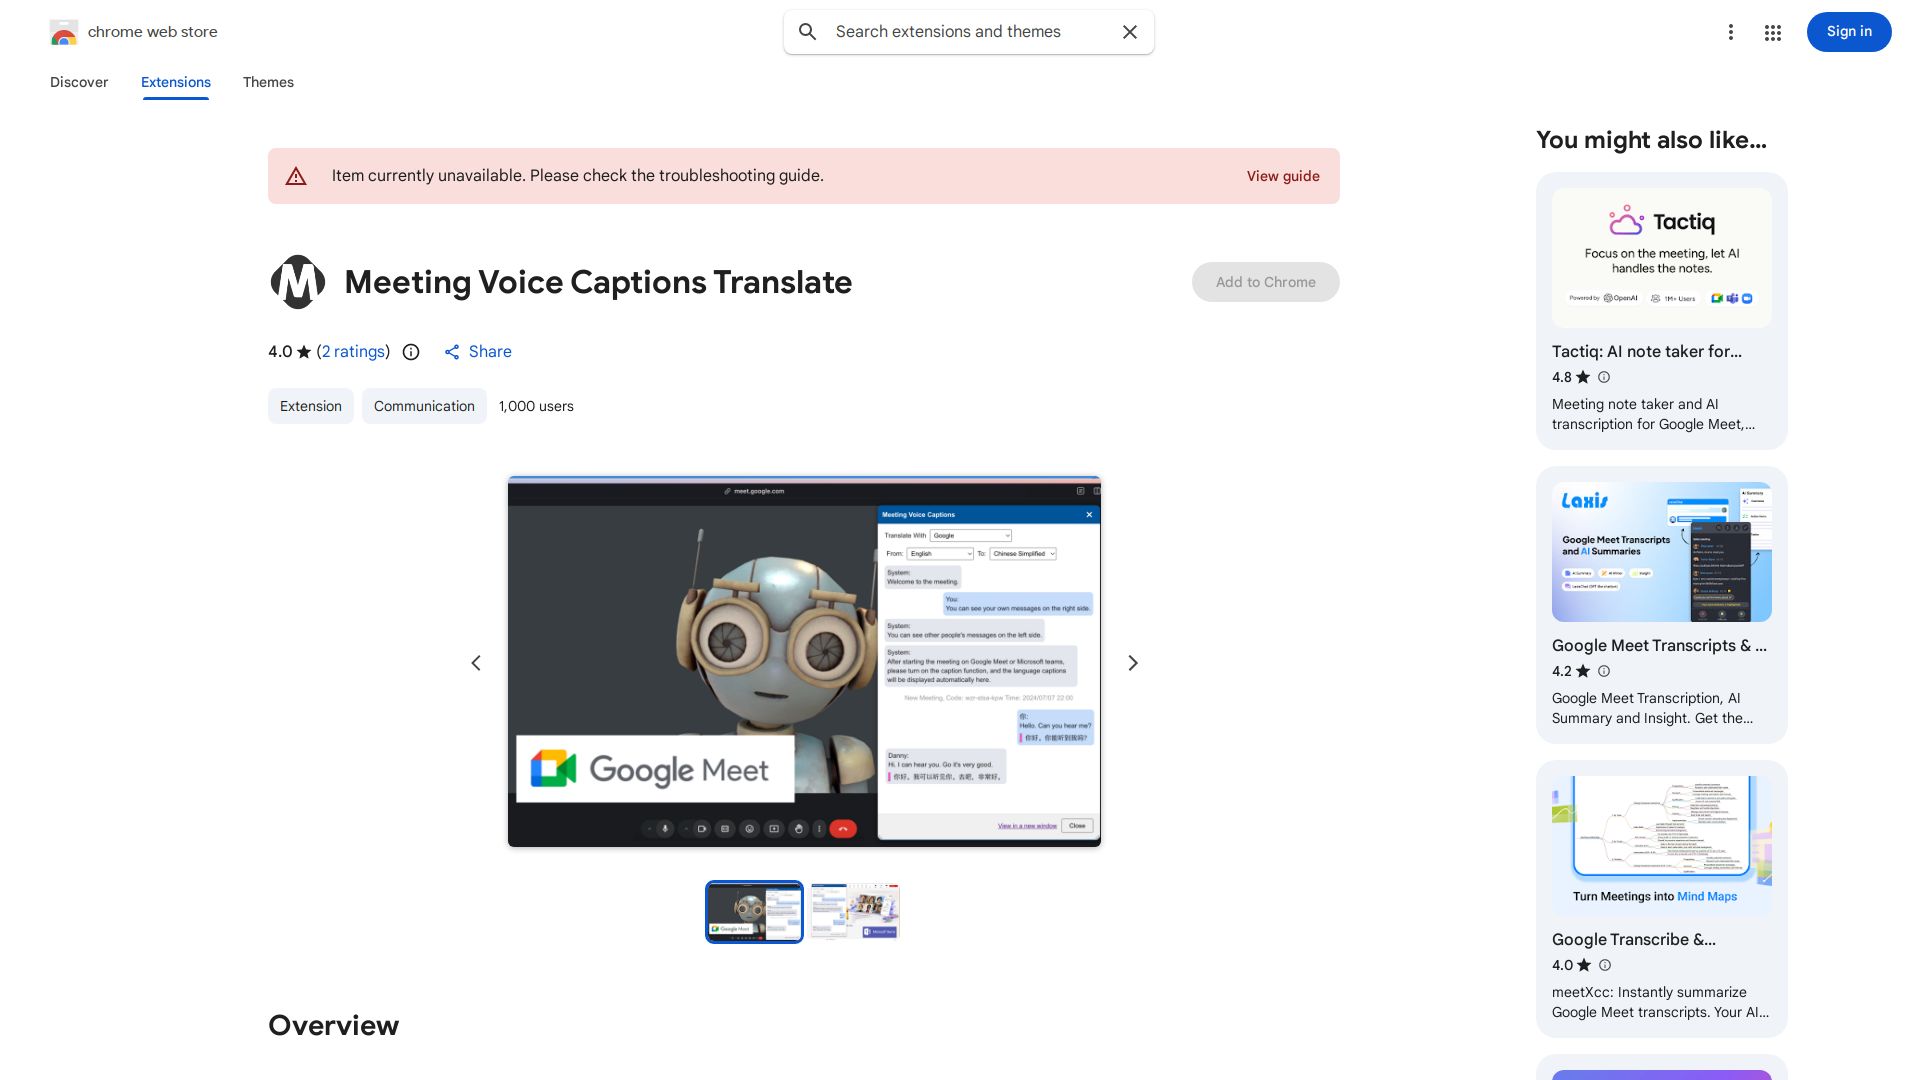This screenshot has height=1080, width=1920.
Task: Switch to the Discover tab
Action: click(79, 82)
